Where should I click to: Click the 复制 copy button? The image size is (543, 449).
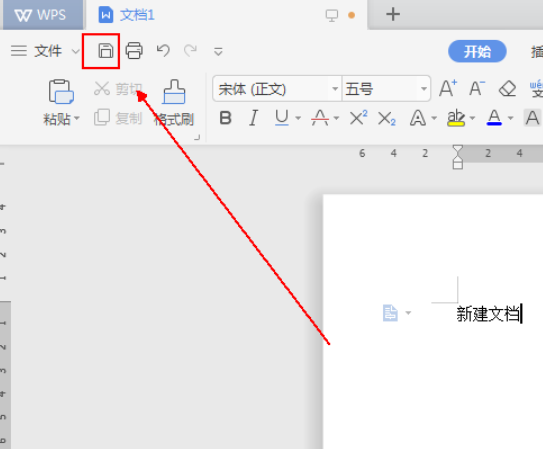[118, 118]
